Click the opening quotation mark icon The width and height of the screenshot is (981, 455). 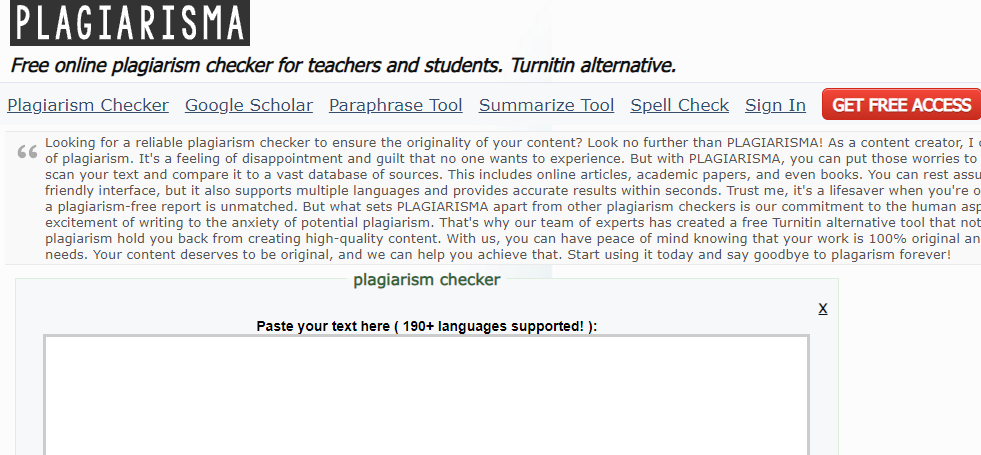click(x=27, y=153)
